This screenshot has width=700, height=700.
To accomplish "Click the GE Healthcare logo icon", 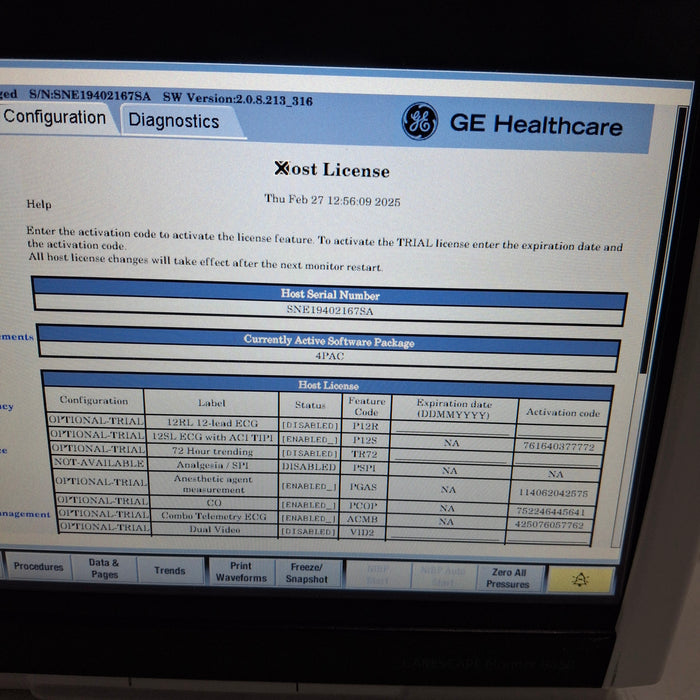I will (419, 121).
